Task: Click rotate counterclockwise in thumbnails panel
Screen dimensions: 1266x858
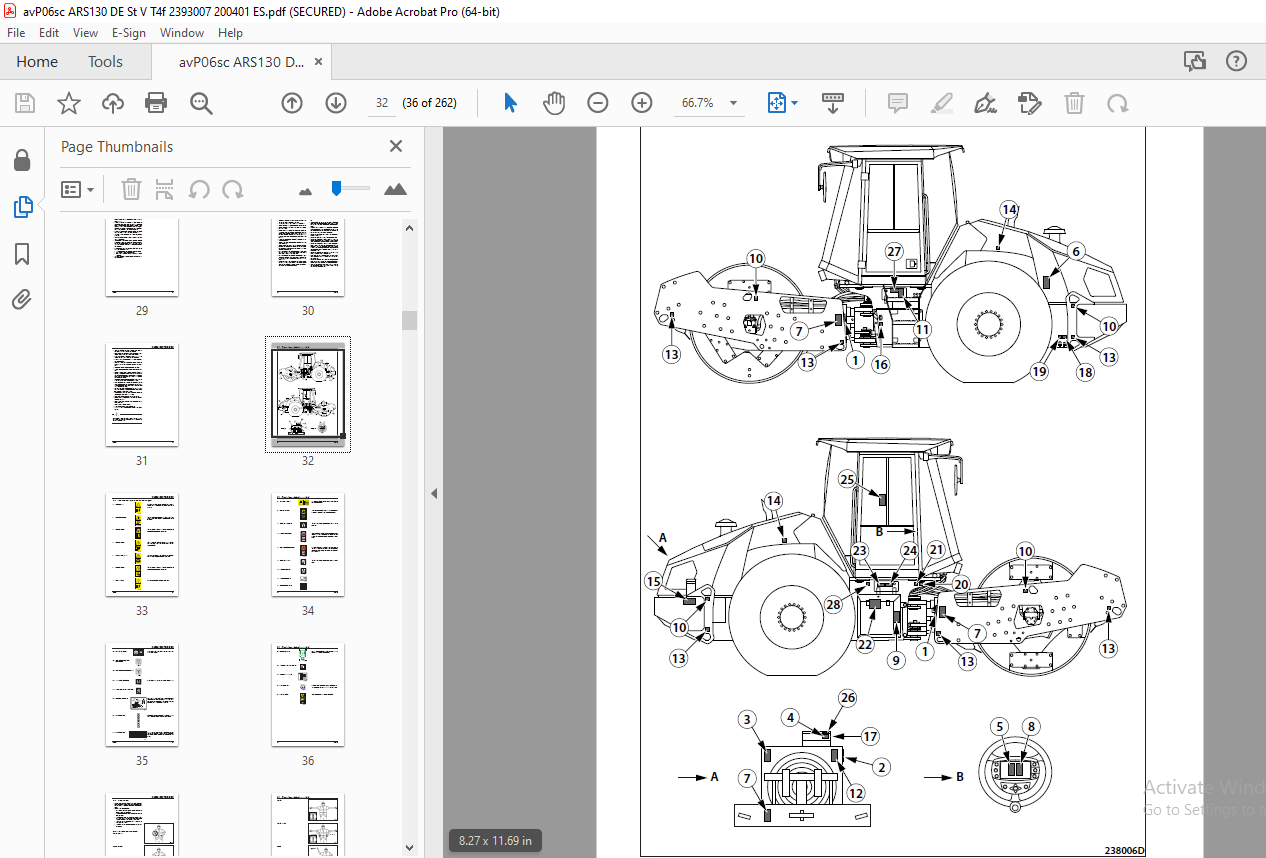Action: click(x=199, y=189)
